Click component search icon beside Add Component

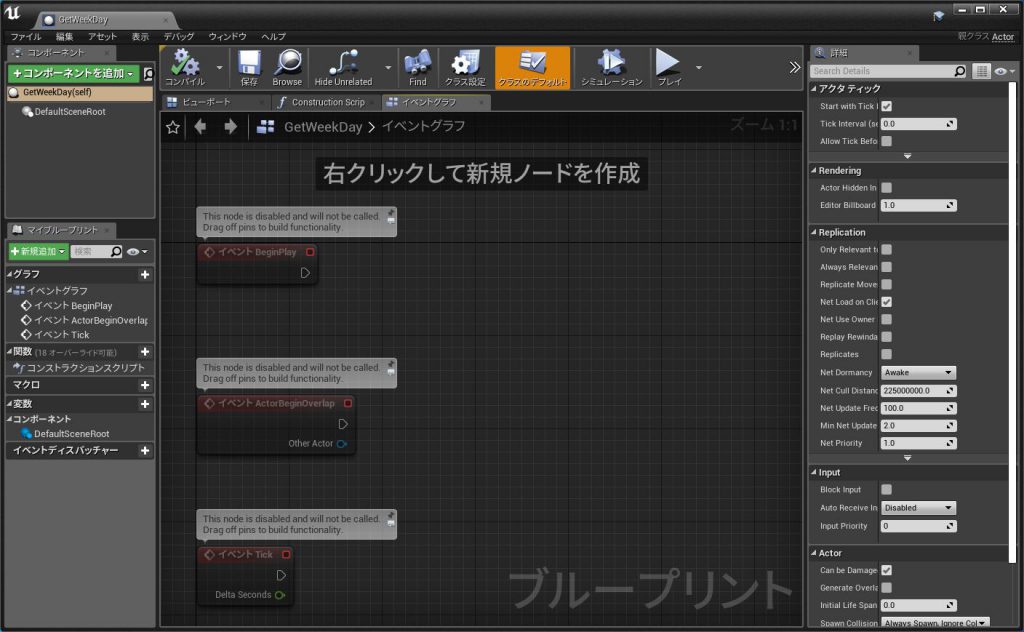[x=148, y=74]
